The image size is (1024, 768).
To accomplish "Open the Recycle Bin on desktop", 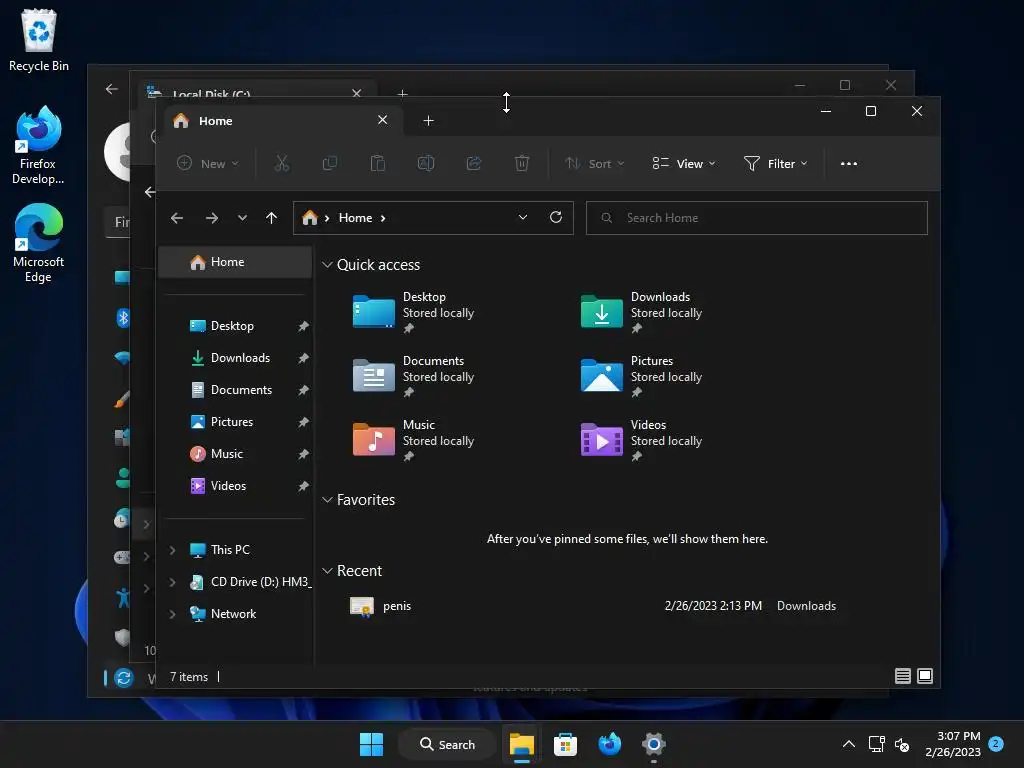I will pos(39,40).
